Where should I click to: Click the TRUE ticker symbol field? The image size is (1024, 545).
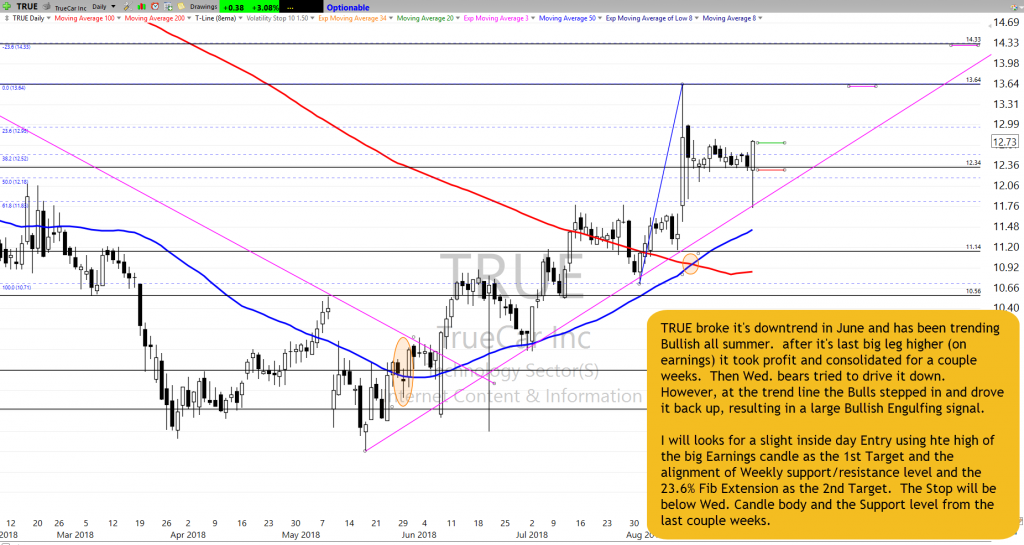tap(27, 7)
